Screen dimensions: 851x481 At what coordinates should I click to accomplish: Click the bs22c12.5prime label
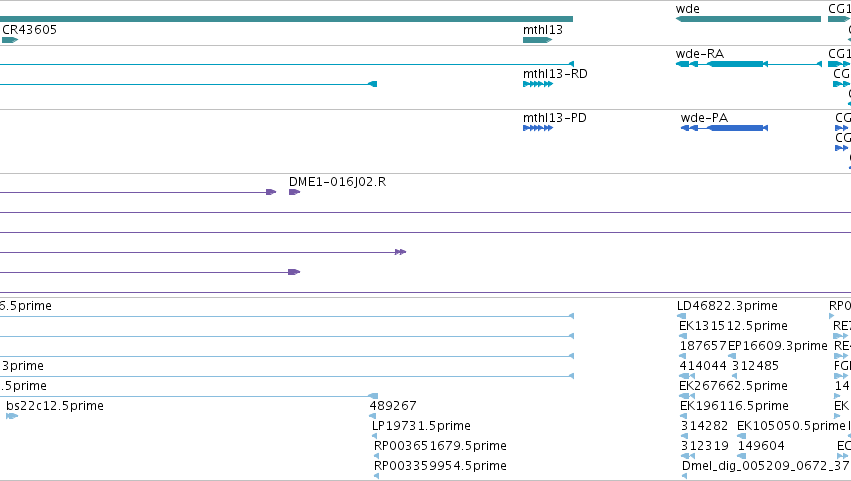55,406
